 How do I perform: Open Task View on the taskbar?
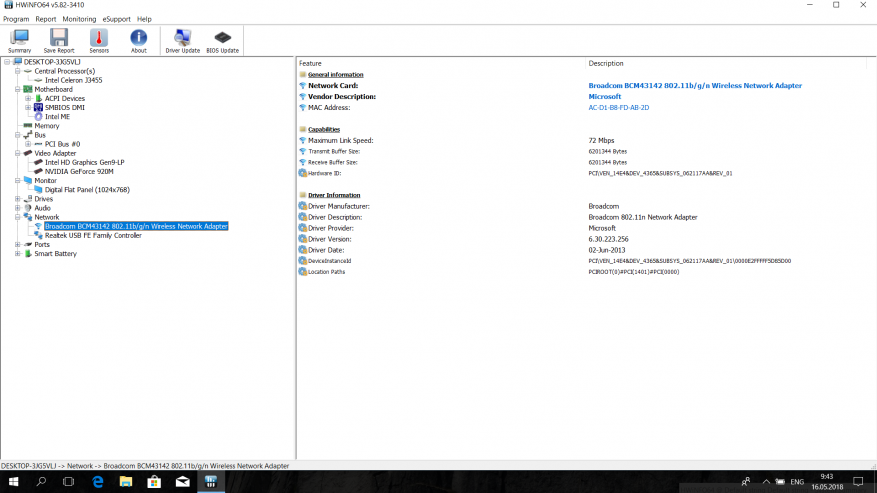click(68, 482)
